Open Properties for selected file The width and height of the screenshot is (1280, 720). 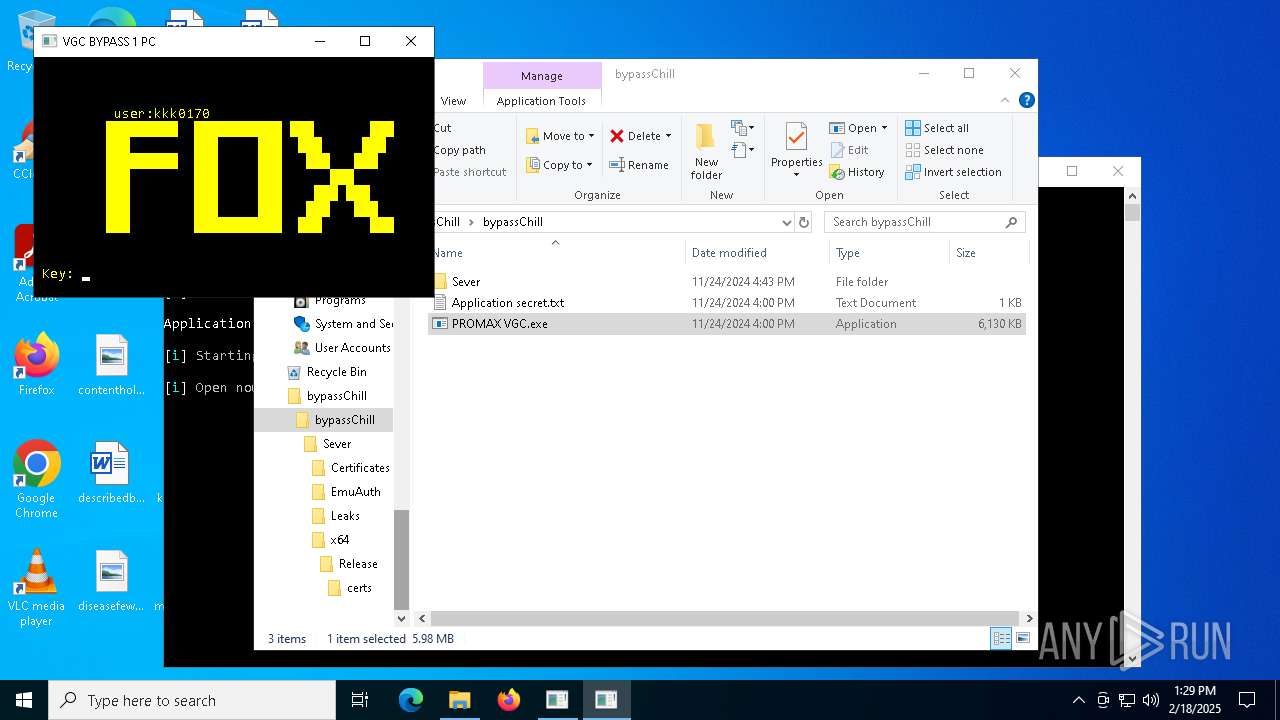(x=796, y=150)
